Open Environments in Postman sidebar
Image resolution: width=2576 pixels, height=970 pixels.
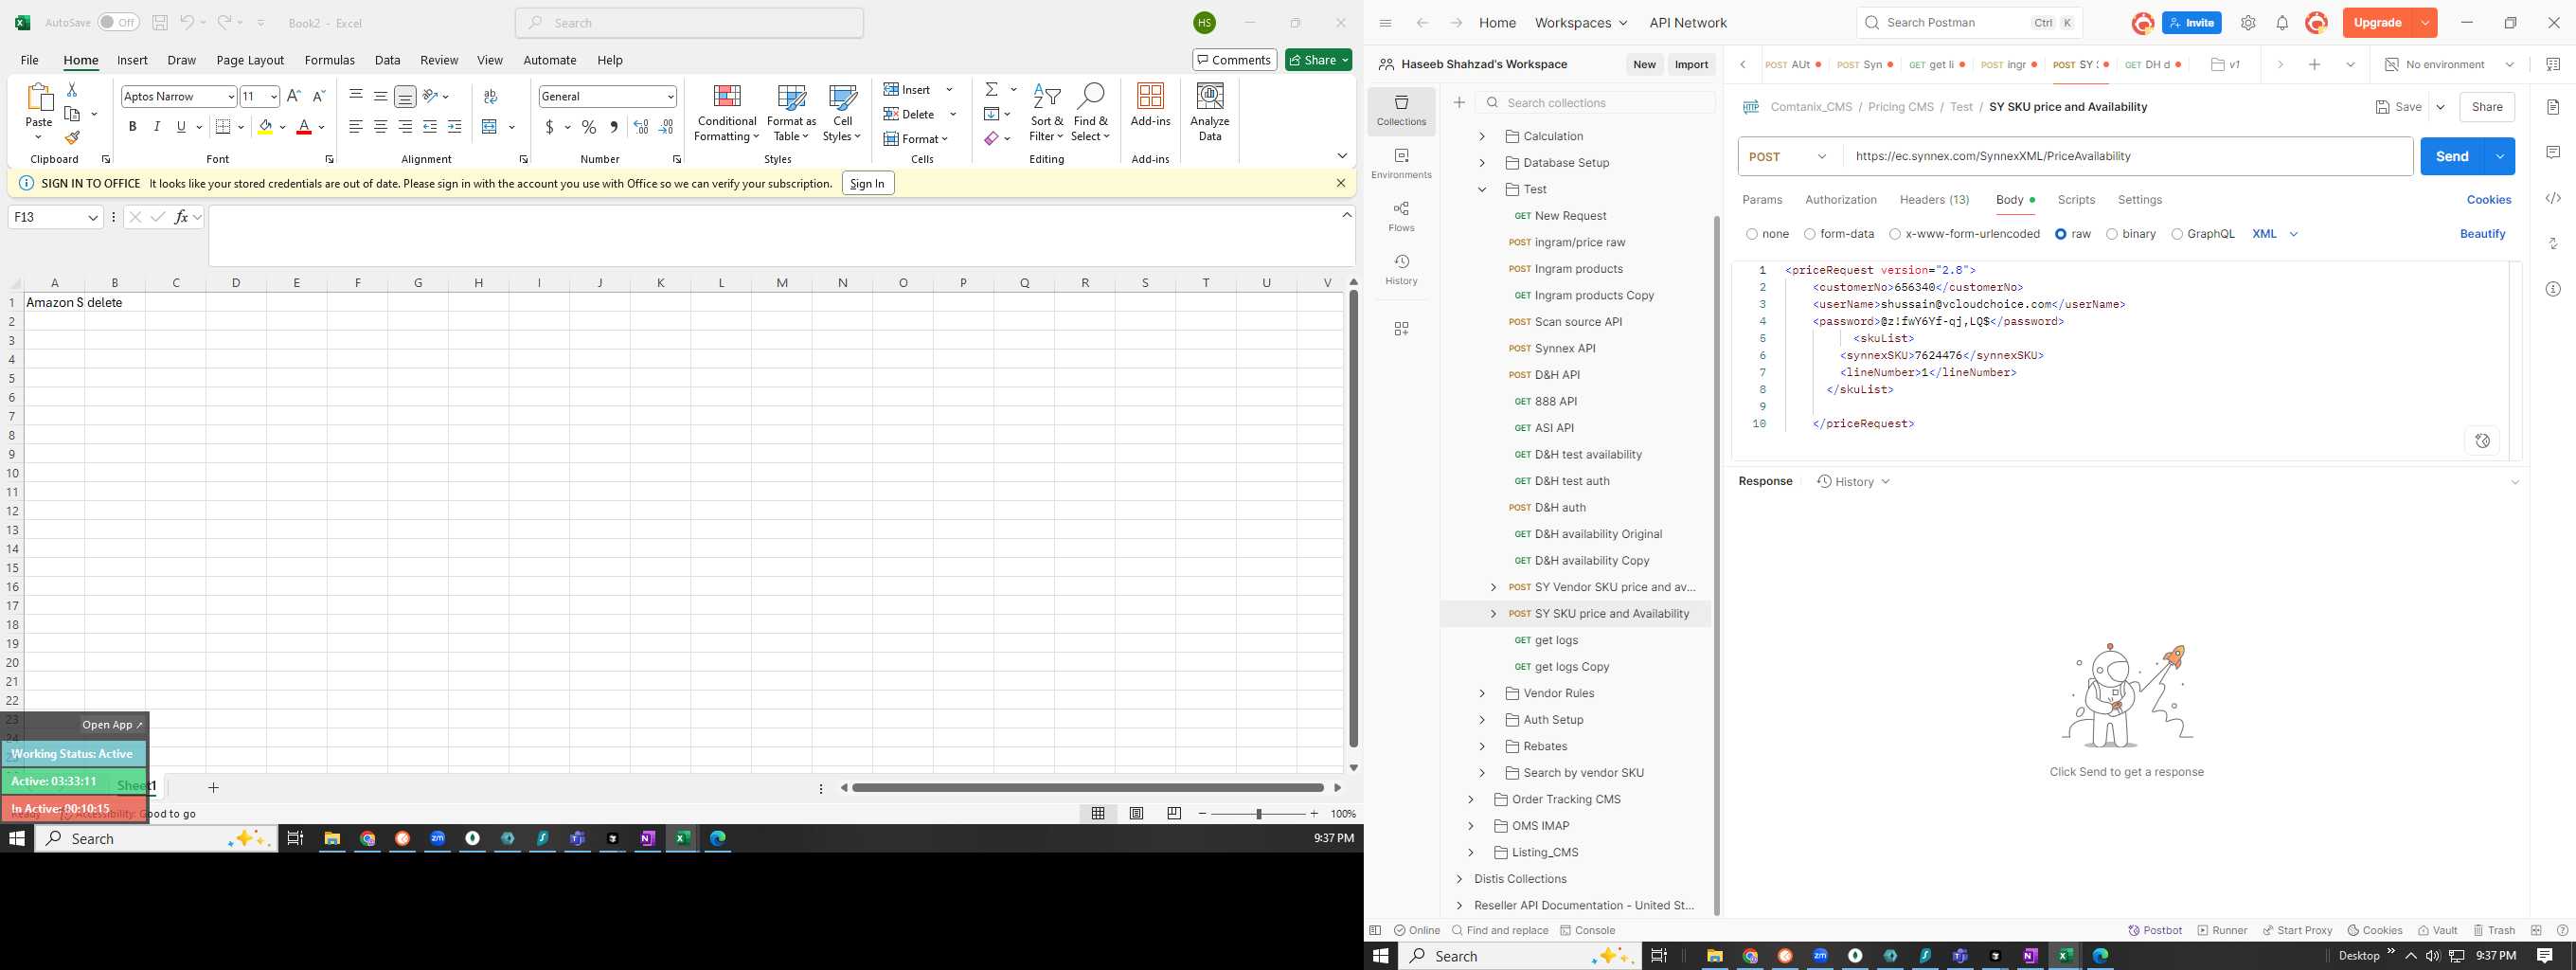click(x=1401, y=164)
